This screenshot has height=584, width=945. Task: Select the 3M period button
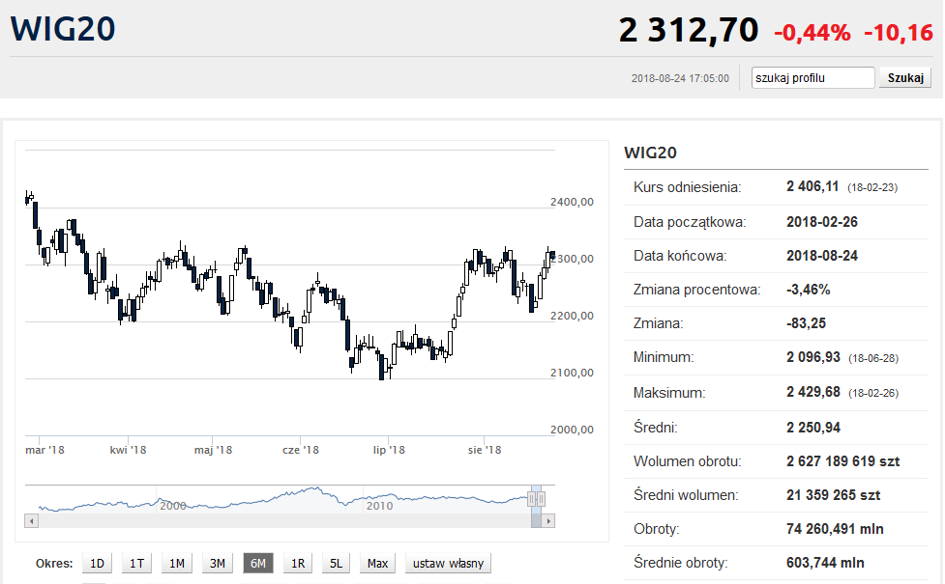217,564
